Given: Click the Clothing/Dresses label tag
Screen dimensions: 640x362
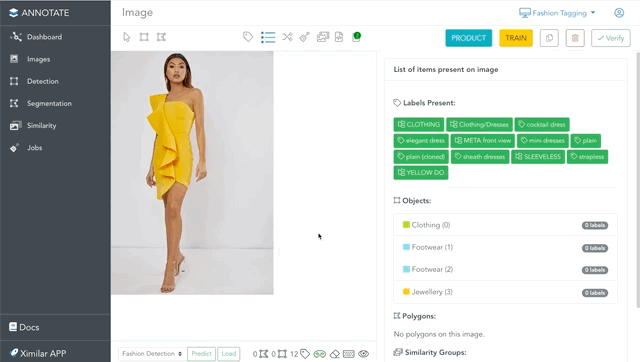Looking at the screenshot, I should click(x=480, y=124).
